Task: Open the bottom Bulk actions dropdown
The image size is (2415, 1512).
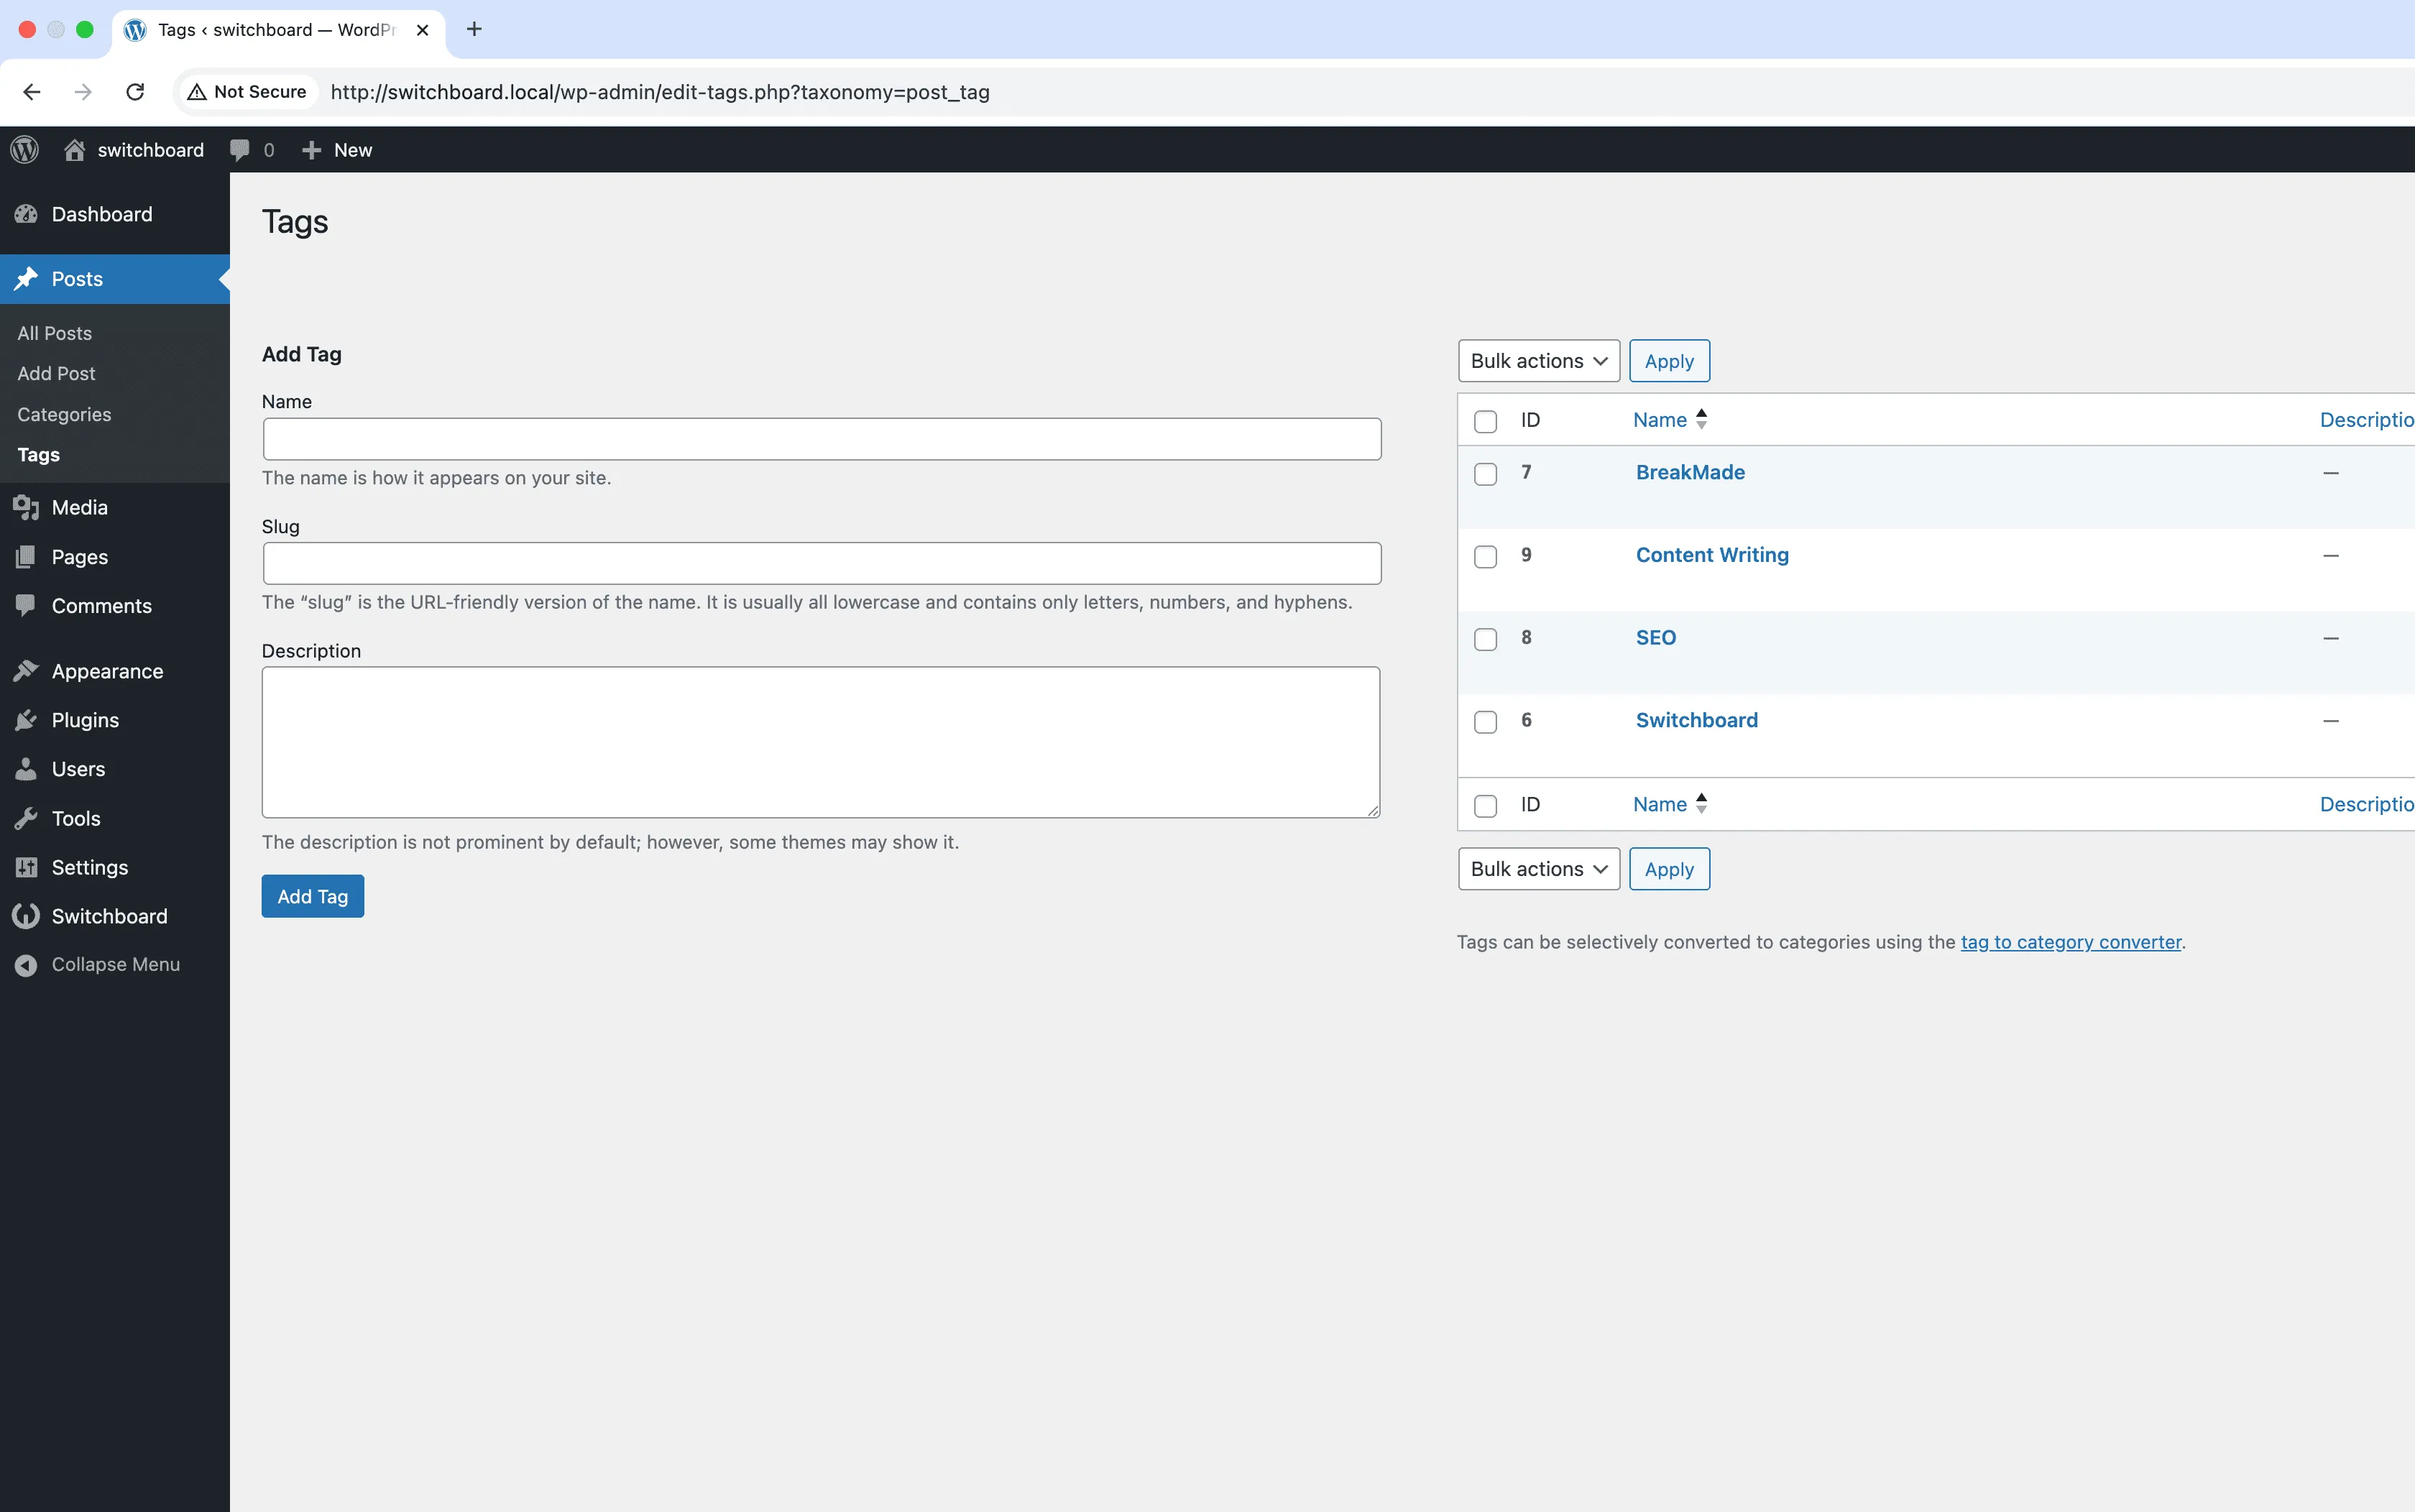Action: tap(1538, 868)
